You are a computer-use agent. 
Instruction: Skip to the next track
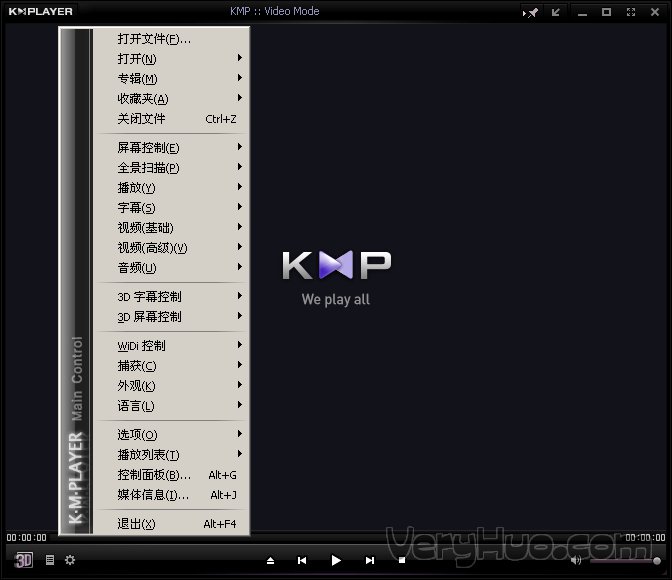coord(370,560)
